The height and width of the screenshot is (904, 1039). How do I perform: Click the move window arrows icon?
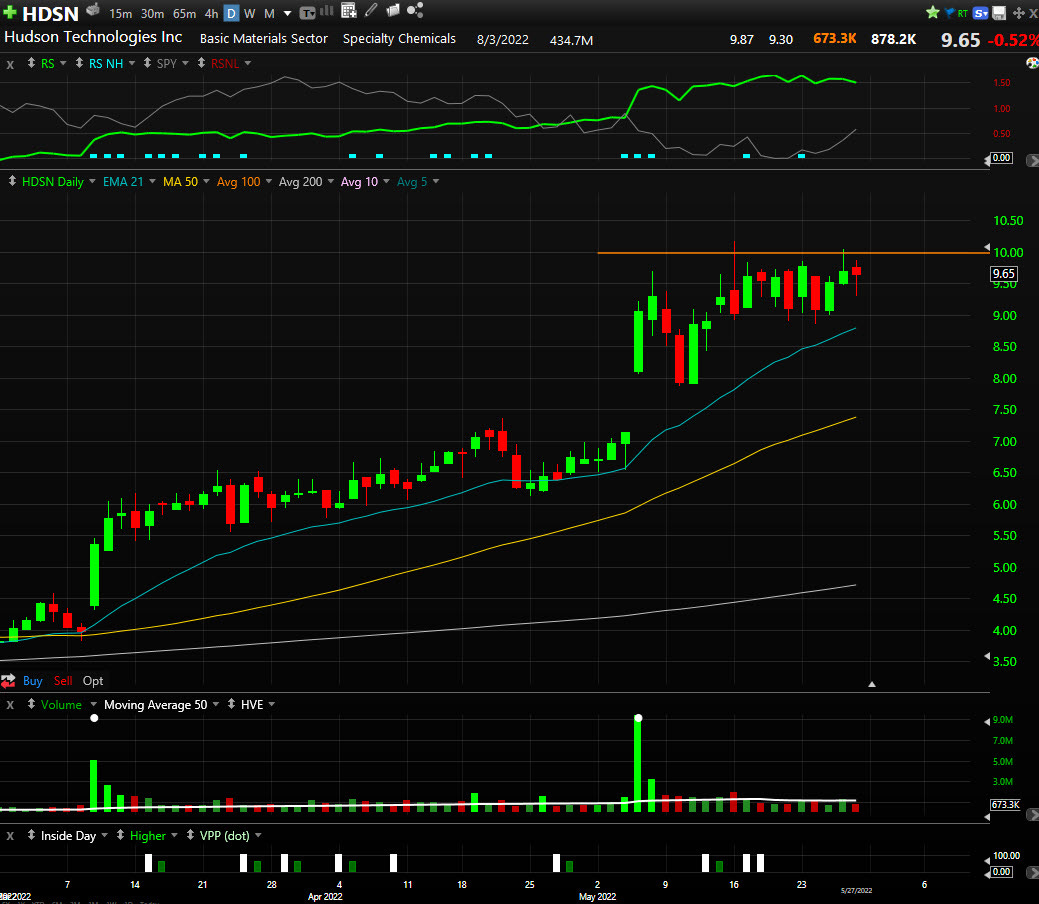[1018, 13]
